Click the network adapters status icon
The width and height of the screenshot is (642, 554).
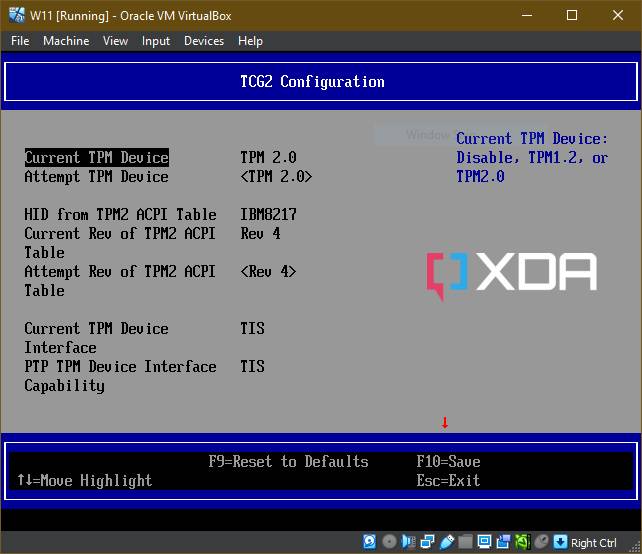(x=428, y=542)
